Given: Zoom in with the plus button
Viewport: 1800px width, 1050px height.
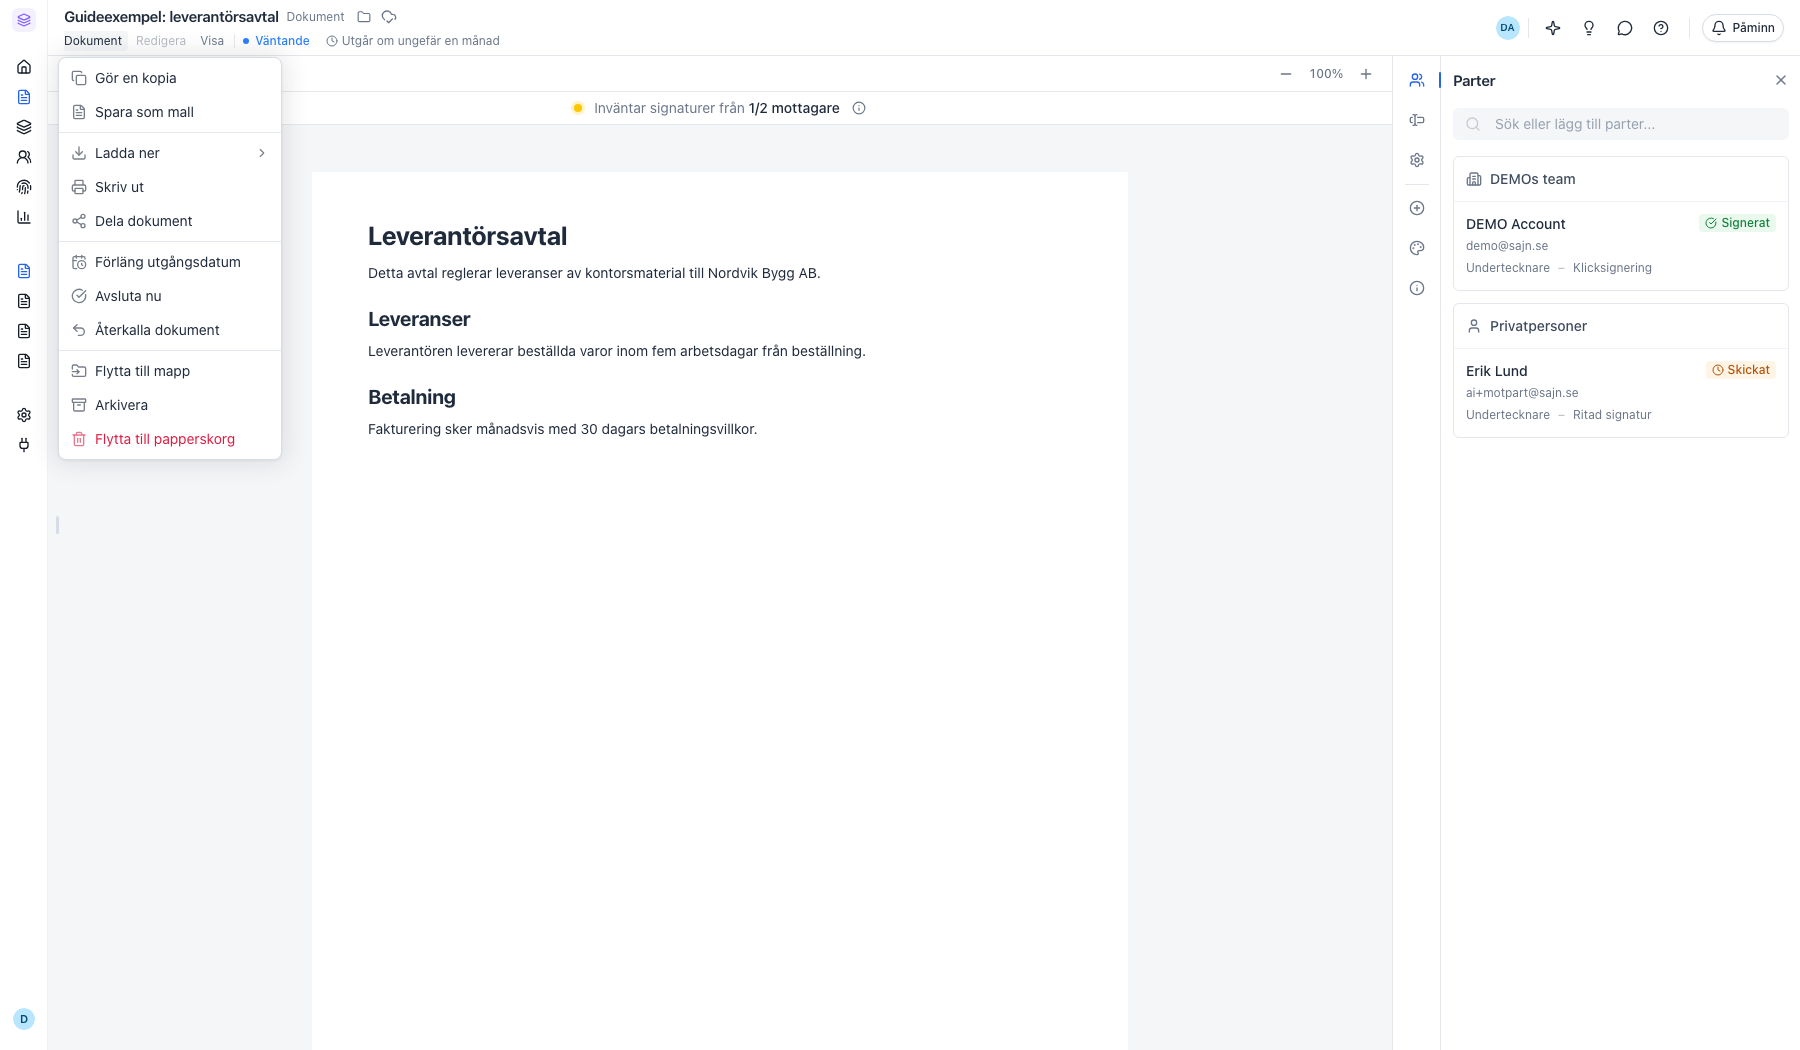Looking at the screenshot, I should pyautogui.click(x=1366, y=74).
